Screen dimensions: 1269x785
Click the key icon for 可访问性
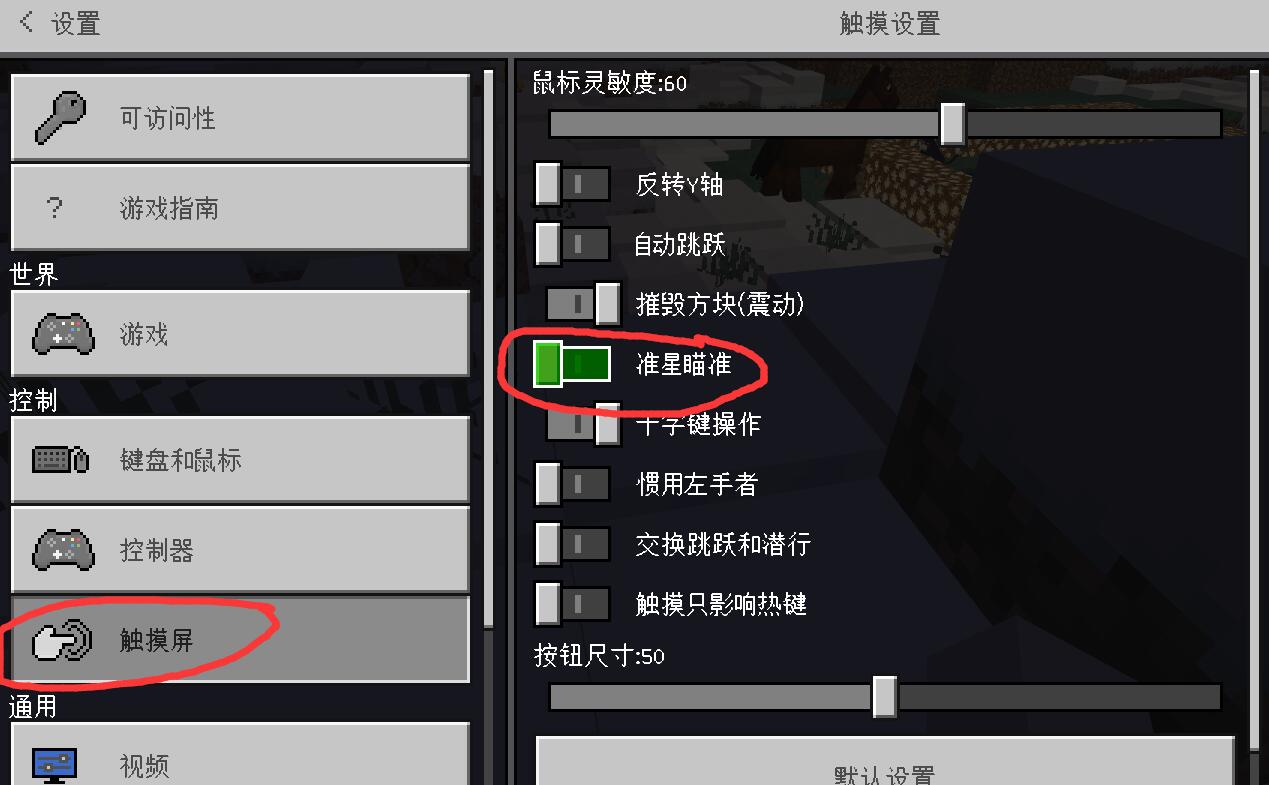[61, 118]
